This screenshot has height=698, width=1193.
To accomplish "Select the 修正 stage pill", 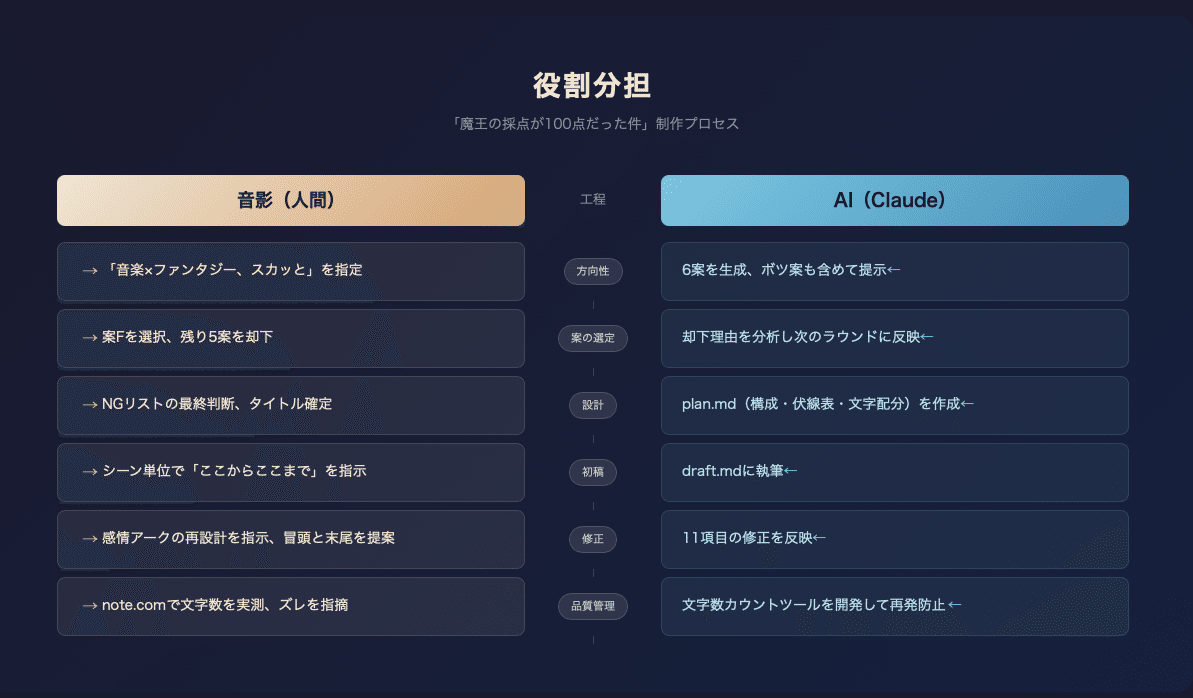I will (593, 539).
